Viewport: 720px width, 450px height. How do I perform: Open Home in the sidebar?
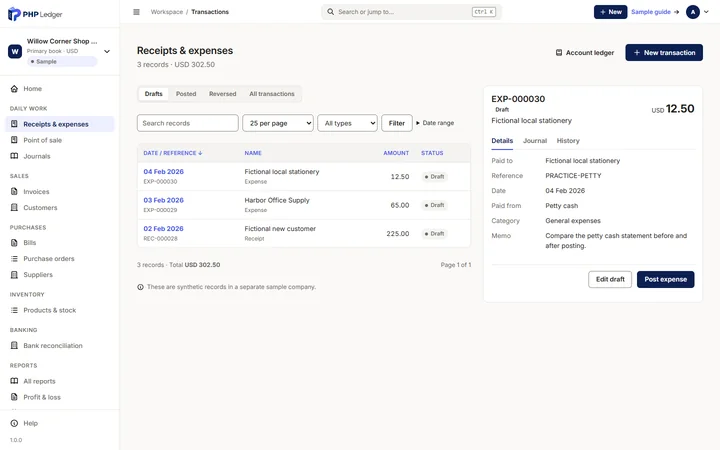tap(60, 89)
